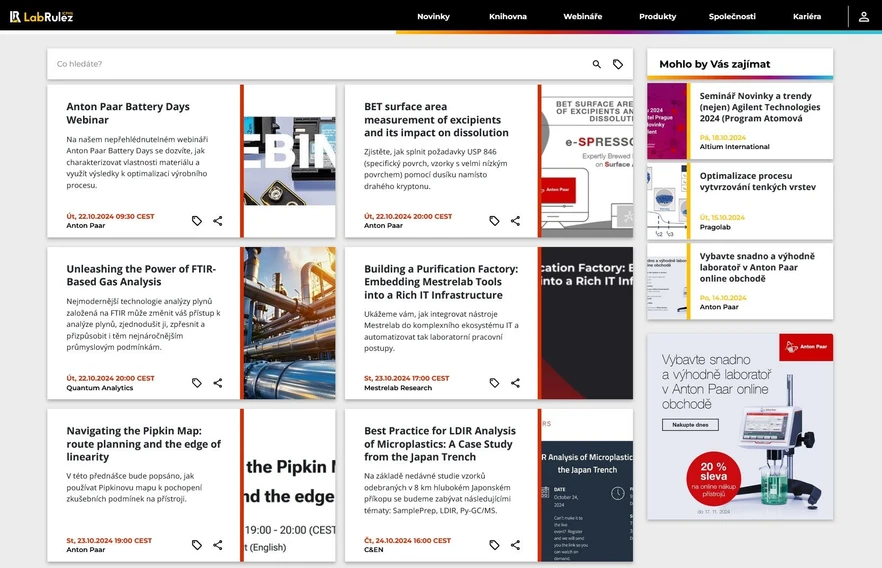Click tag icon on Pipkin Map card

click(x=196, y=545)
